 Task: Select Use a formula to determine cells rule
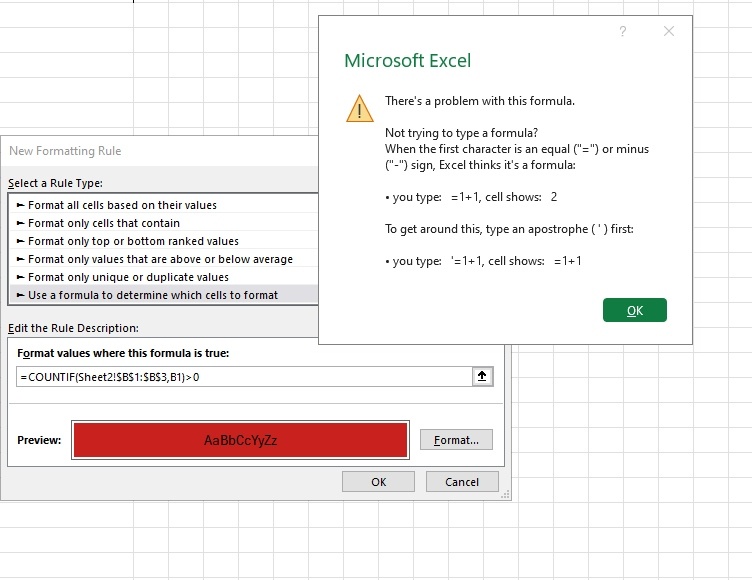[164, 295]
